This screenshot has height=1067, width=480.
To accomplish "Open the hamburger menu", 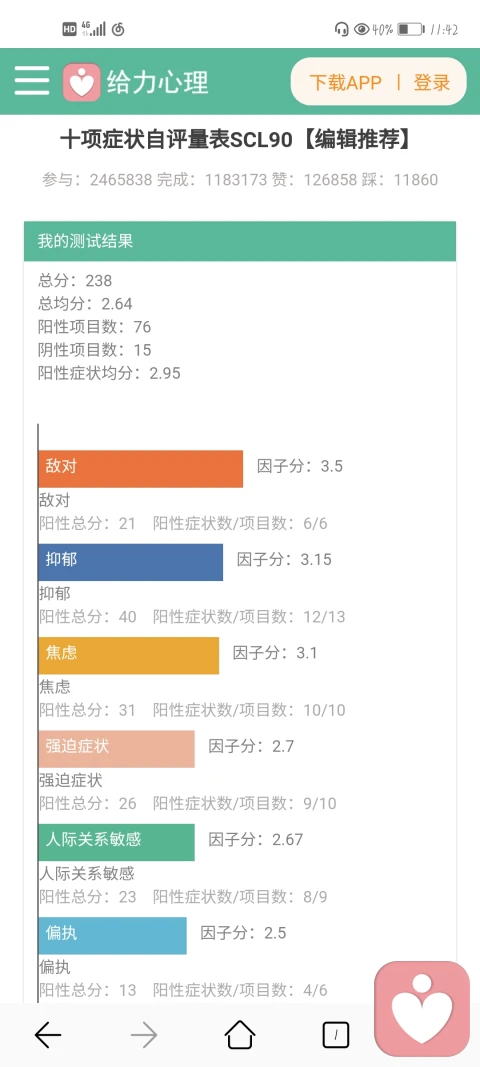I will pyautogui.click(x=32, y=81).
